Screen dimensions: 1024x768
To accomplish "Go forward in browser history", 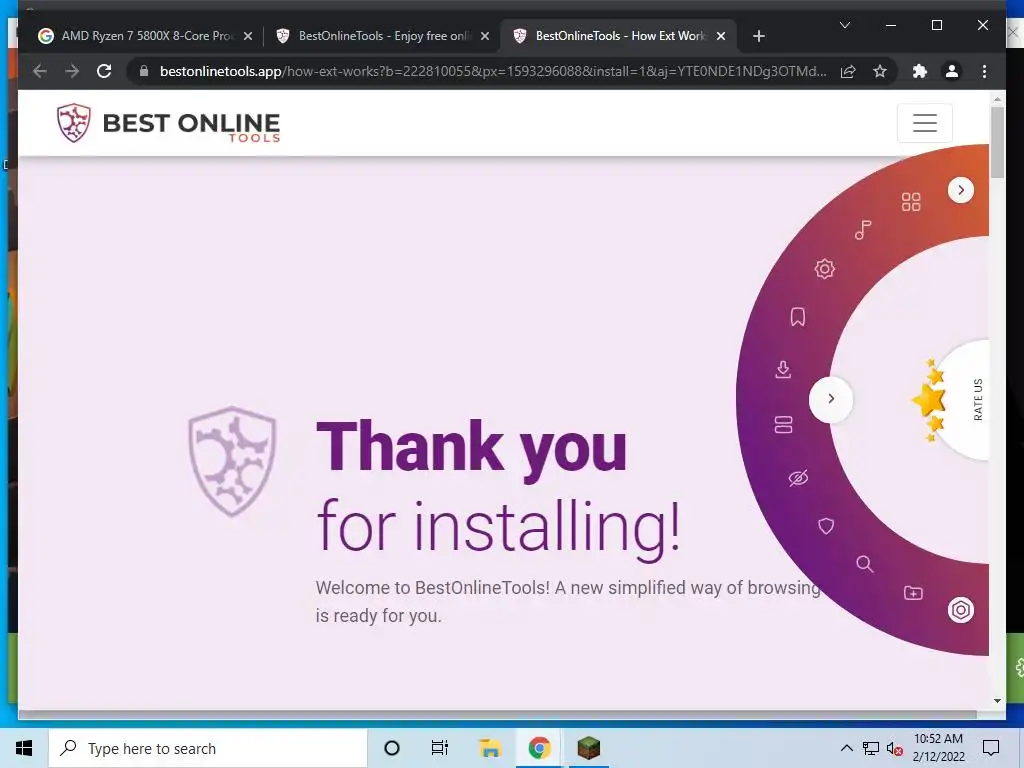I will point(72,71).
